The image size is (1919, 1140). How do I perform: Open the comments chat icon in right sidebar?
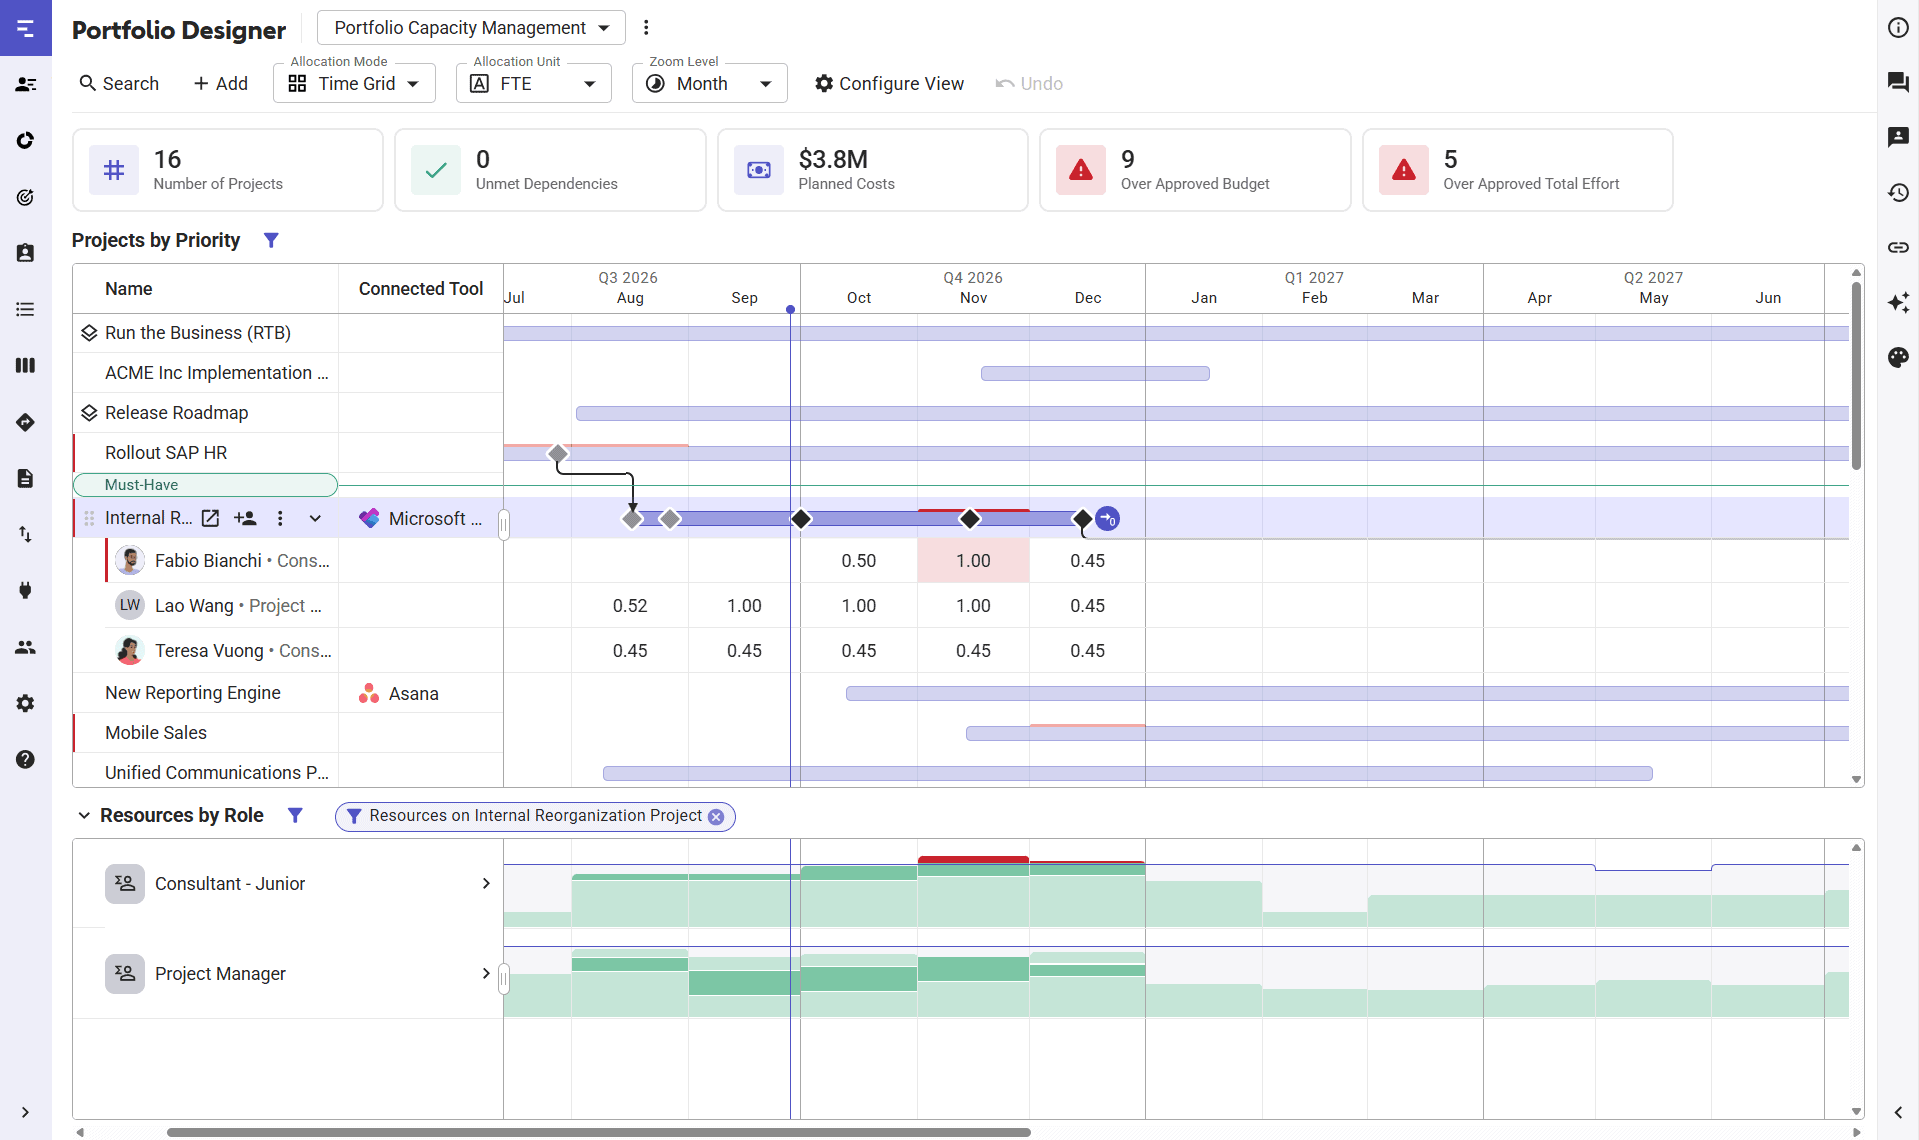(x=1898, y=82)
